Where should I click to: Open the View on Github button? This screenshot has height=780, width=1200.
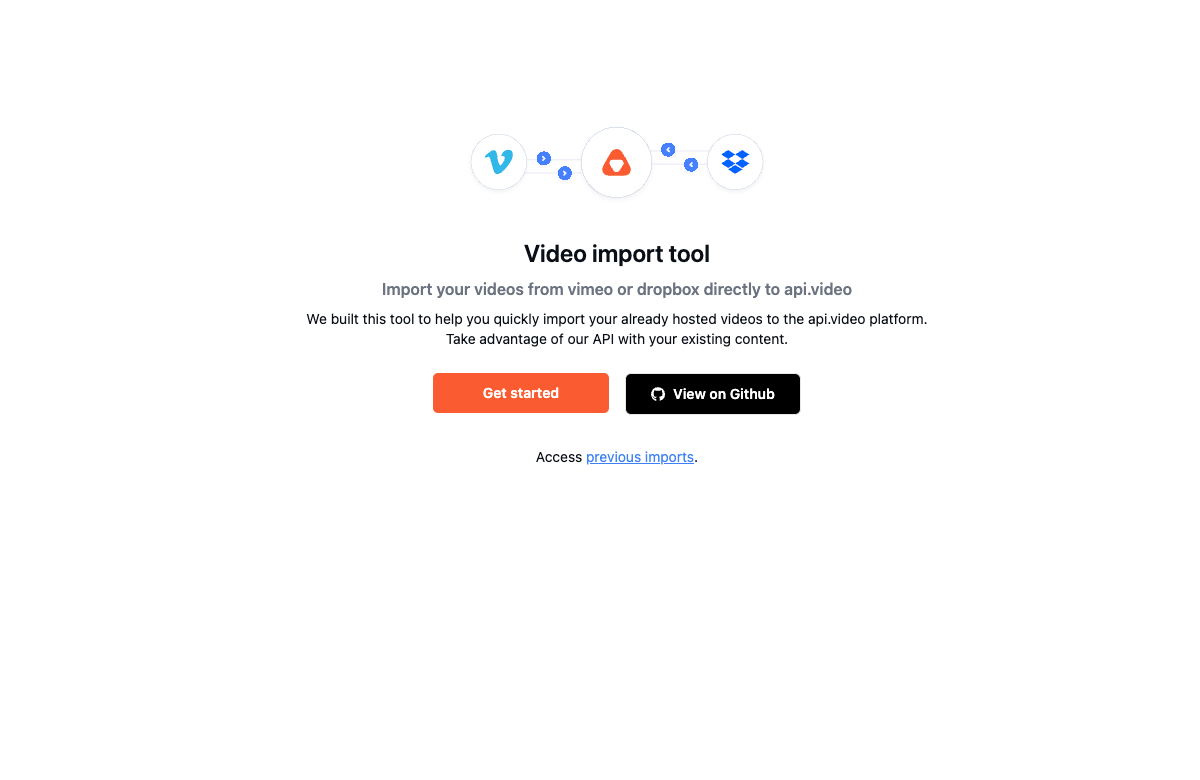pyautogui.click(x=713, y=394)
